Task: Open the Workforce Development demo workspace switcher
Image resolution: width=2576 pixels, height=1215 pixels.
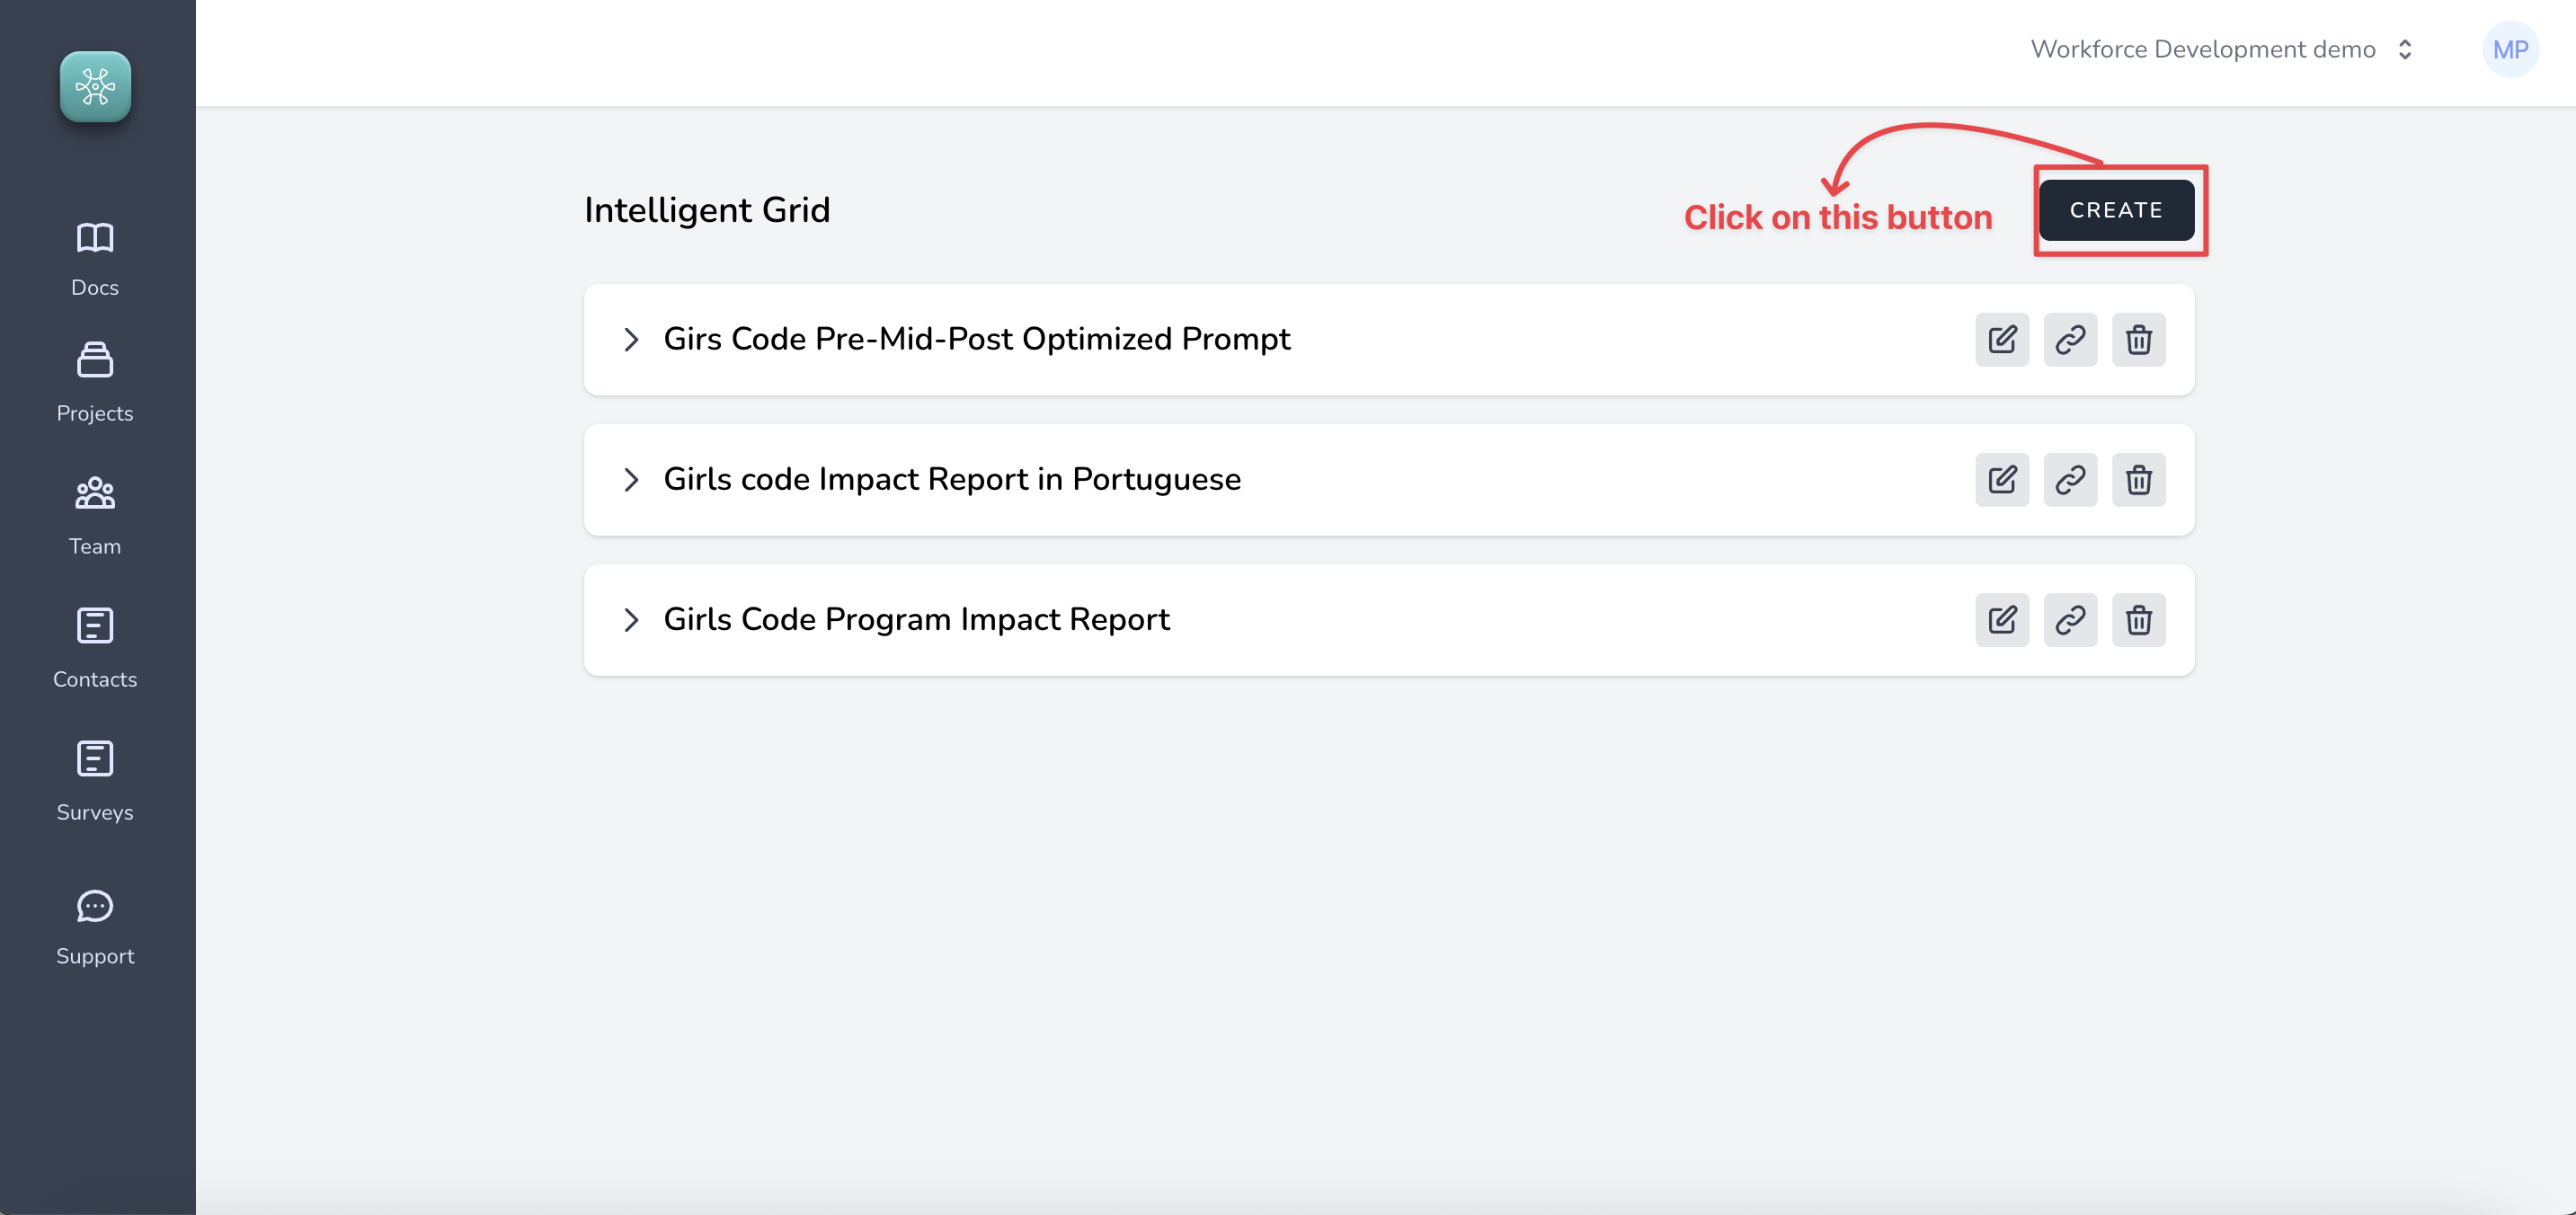Action: pos(2220,50)
